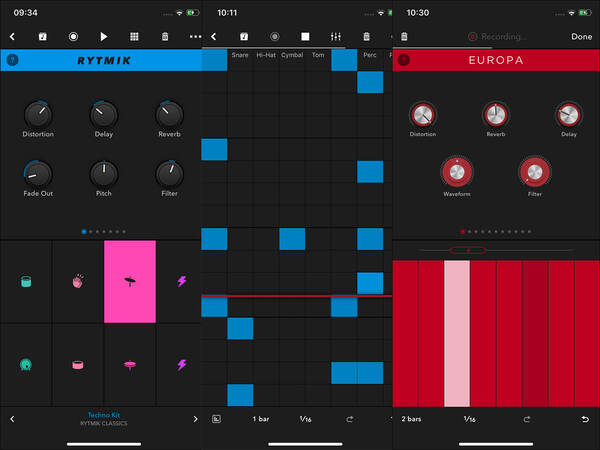This screenshot has width=600, height=450.
Task: Open the step grid view from Rytmik
Action: [134, 36]
